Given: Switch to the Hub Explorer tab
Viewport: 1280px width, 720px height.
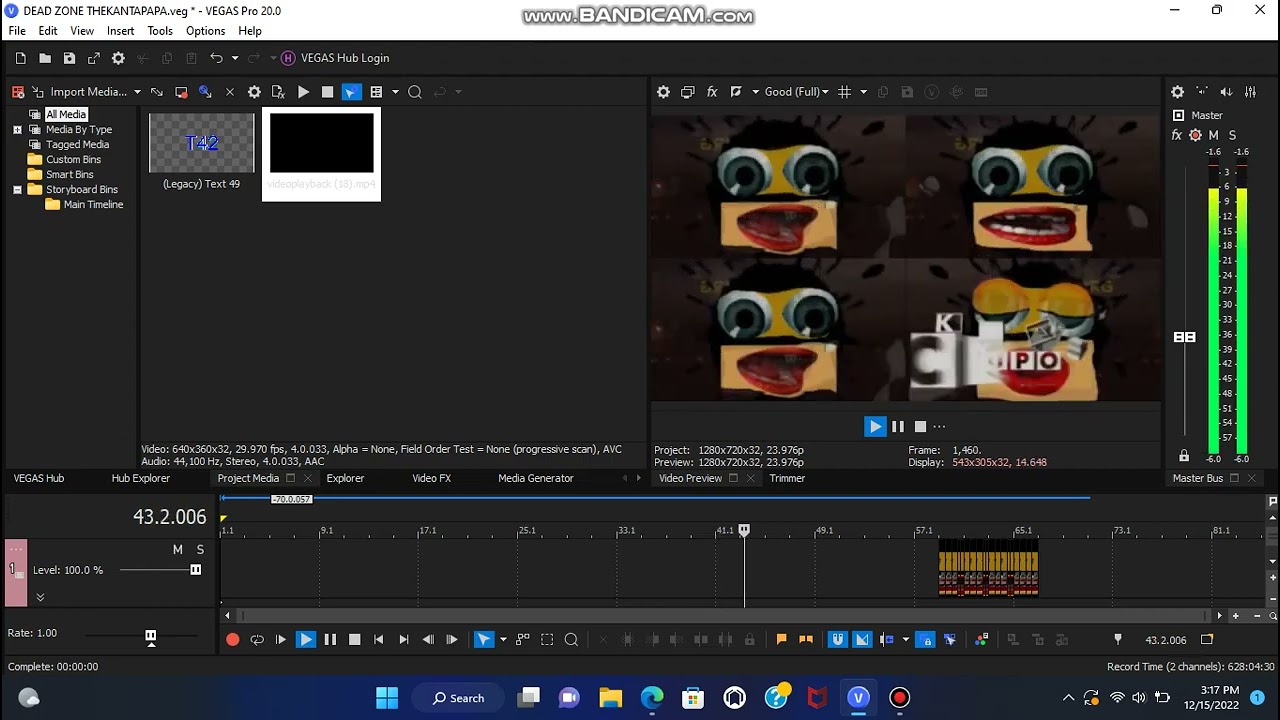Looking at the screenshot, I should 141,478.
